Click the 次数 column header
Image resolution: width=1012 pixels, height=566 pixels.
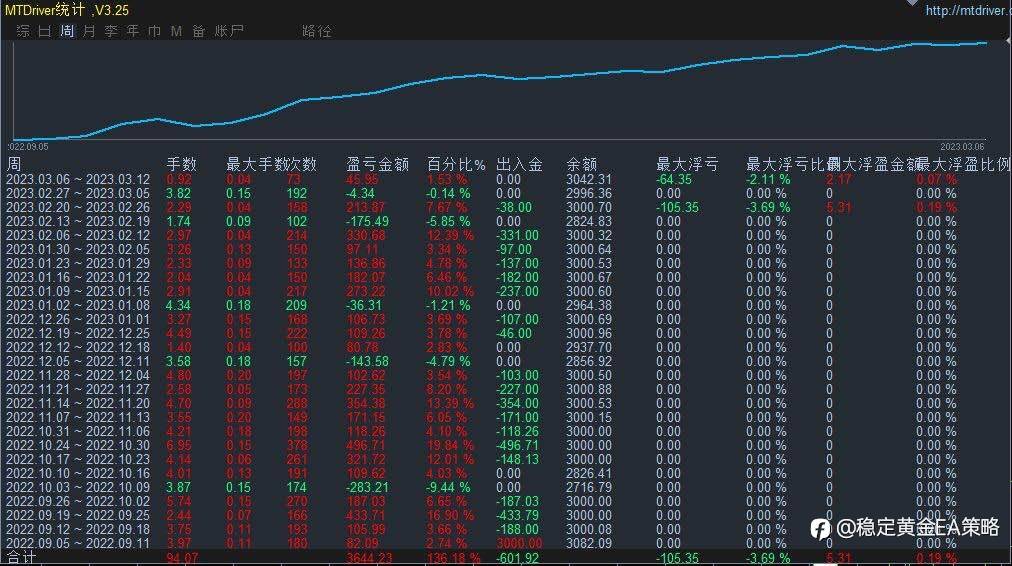click(x=302, y=165)
